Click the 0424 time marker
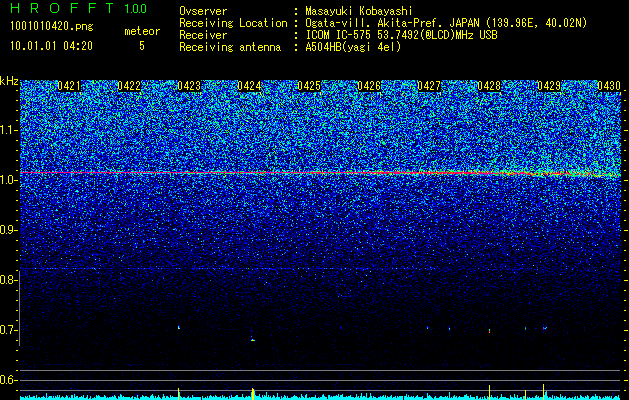This screenshot has width=629, height=400. [x=249, y=86]
